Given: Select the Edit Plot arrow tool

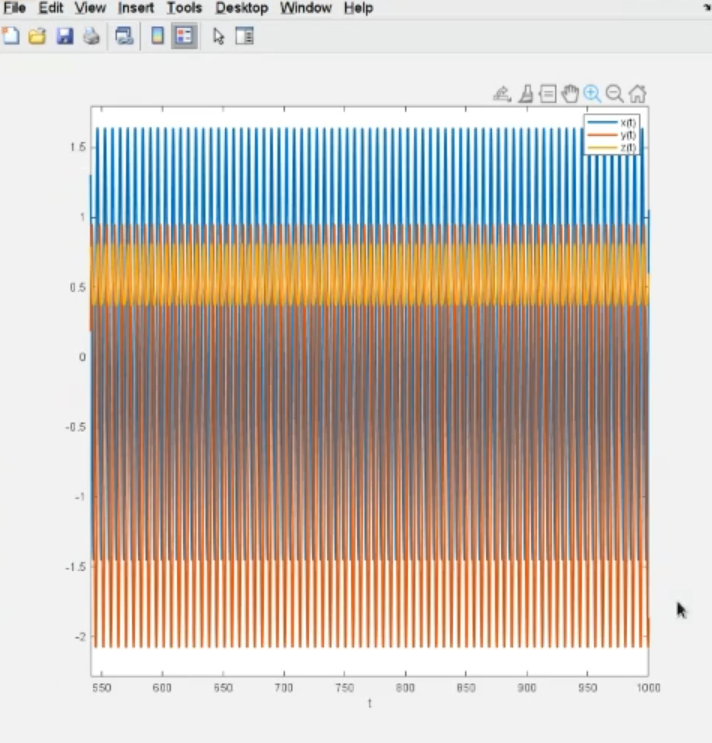Looking at the screenshot, I should (219, 37).
